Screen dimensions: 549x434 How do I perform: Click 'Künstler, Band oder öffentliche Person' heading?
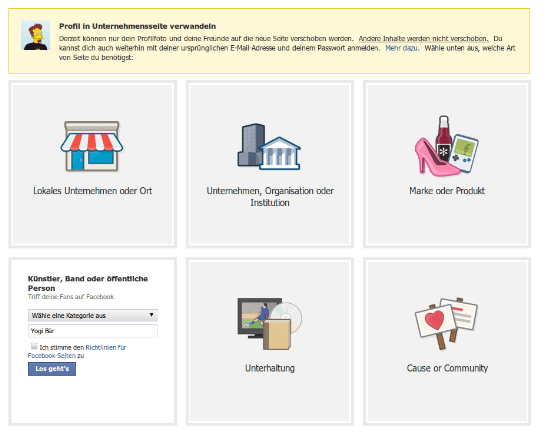(x=88, y=284)
